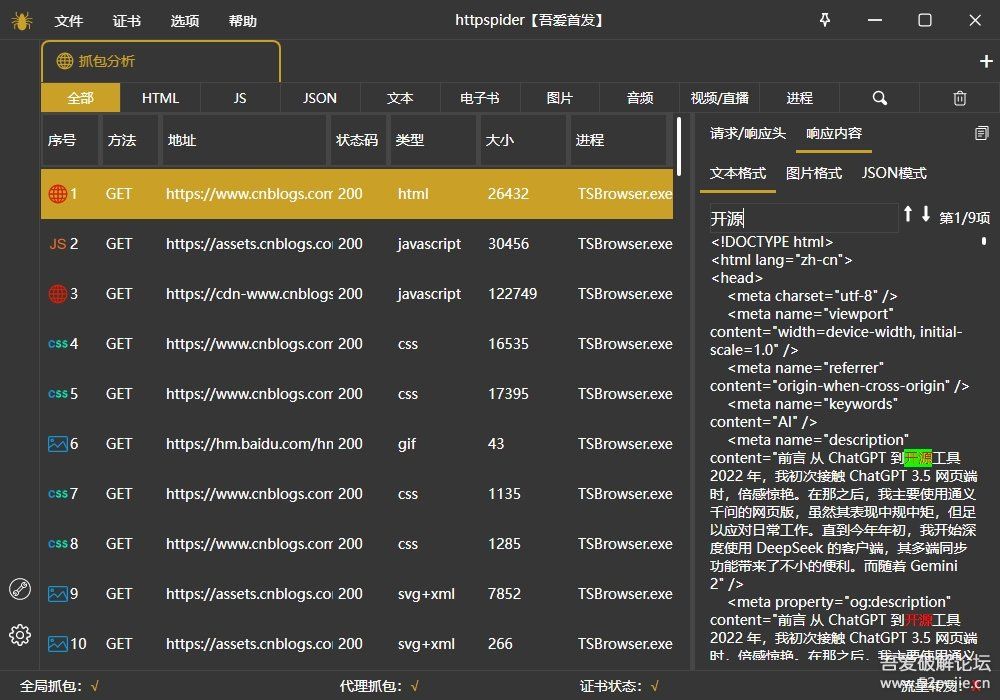Viewport: 1000px width, 700px height.
Task: Click the link icon above the gear
Action: point(20,589)
